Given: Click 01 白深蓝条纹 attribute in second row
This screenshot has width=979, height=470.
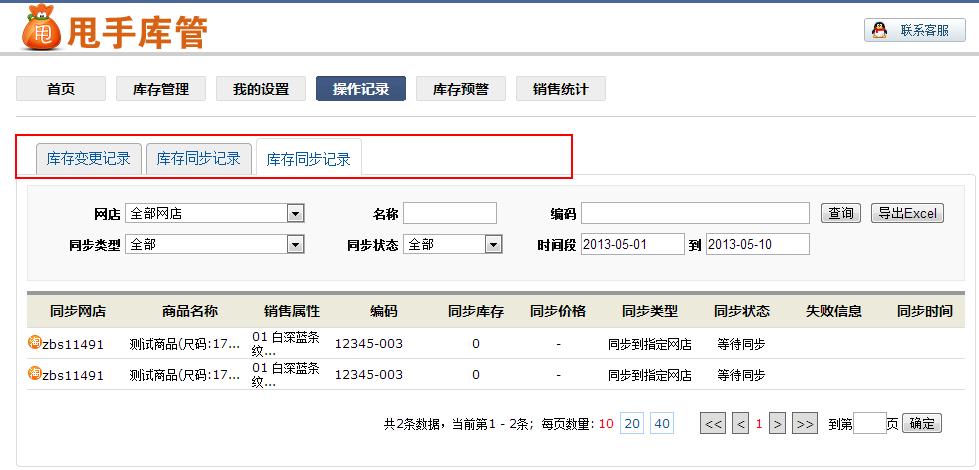Looking at the screenshot, I should pos(286,375).
